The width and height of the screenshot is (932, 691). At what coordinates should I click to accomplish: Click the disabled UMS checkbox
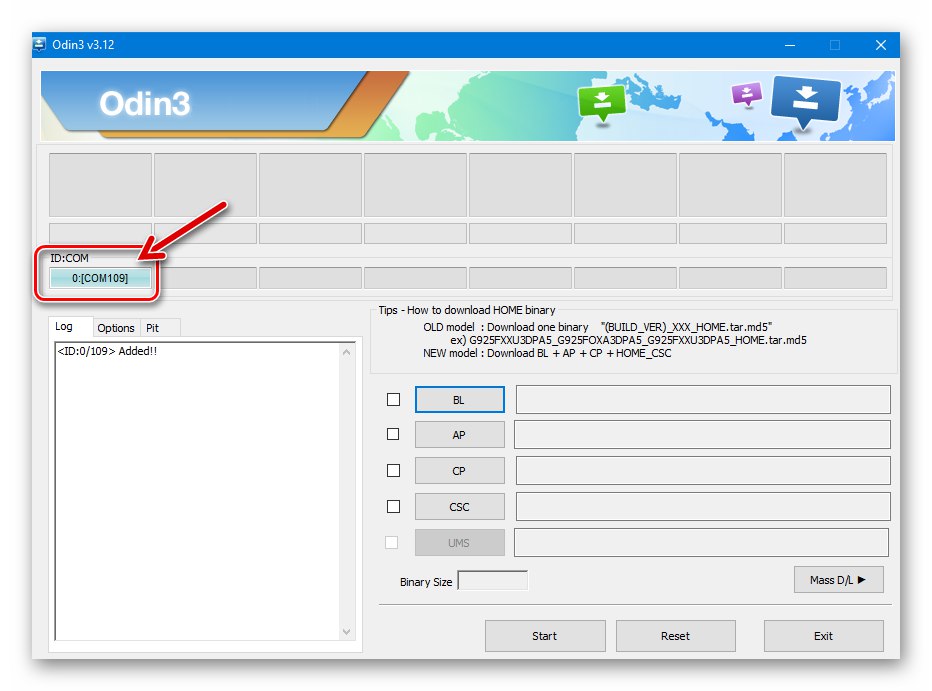[x=392, y=542]
